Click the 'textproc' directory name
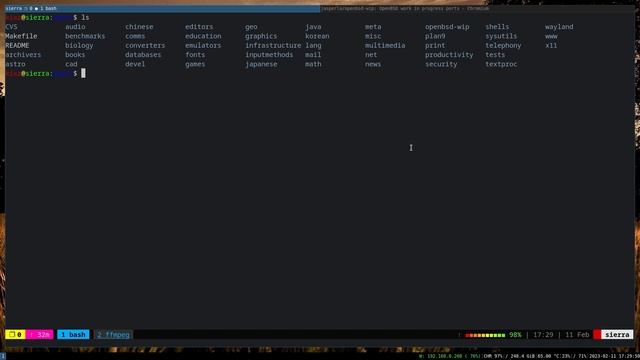The width and height of the screenshot is (640, 360). 501,64
